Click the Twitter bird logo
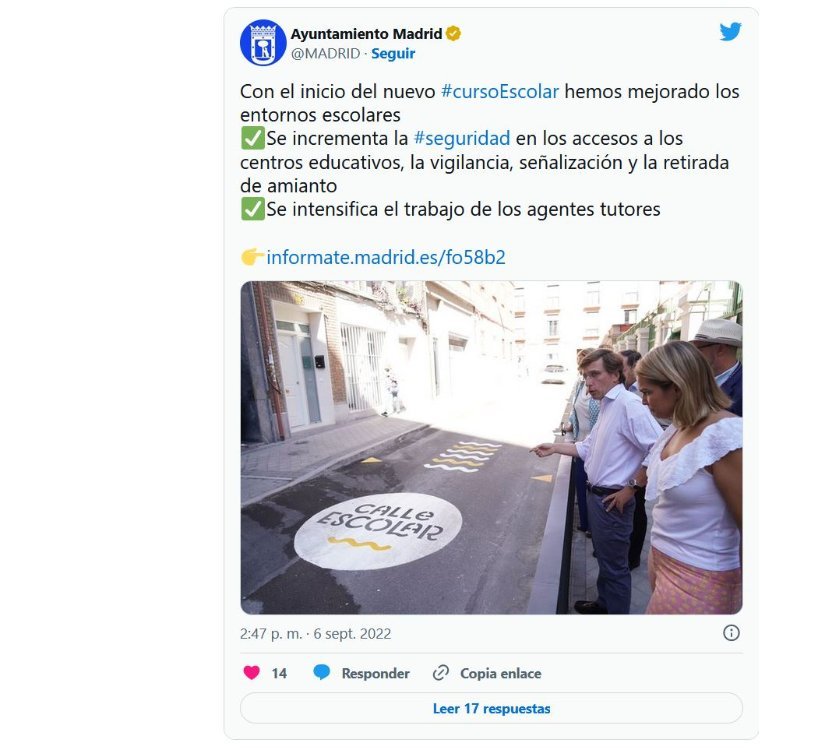Viewport: 818px width, 750px height. [x=730, y=32]
